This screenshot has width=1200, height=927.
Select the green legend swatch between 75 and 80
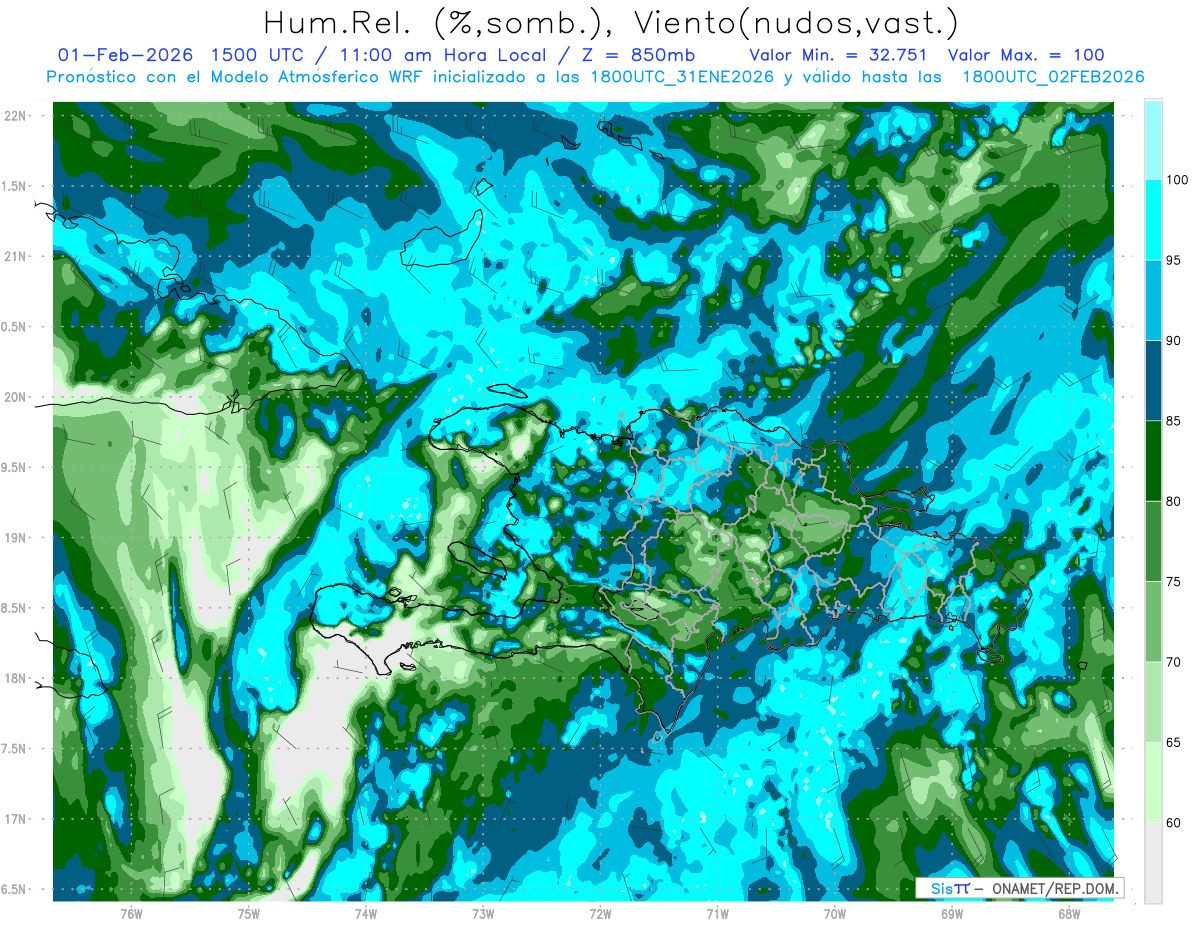1153,541
